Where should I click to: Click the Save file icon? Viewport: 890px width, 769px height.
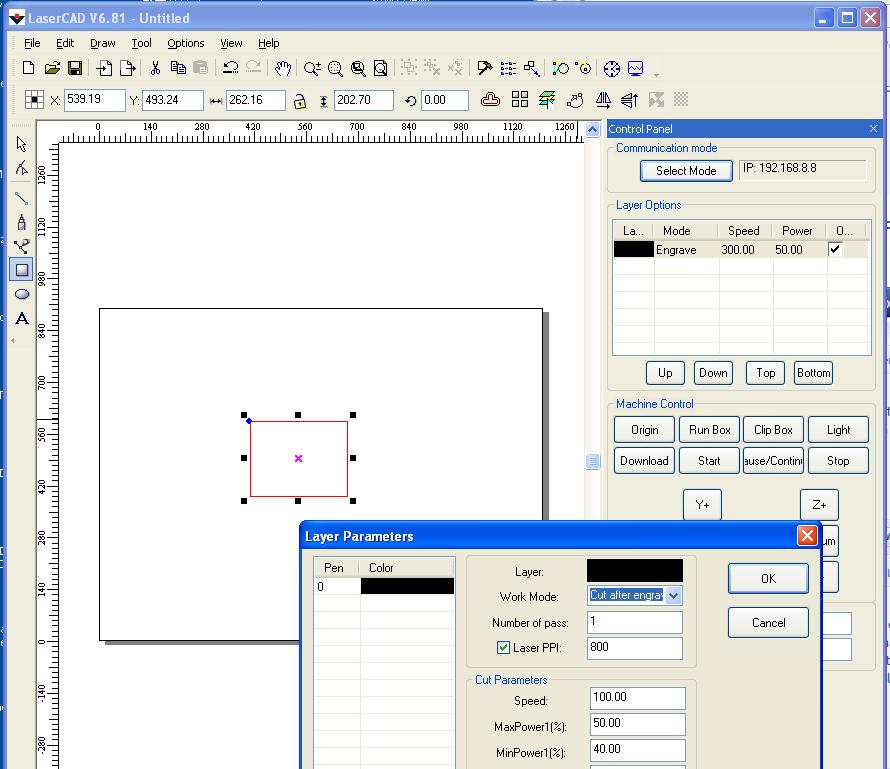click(x=75, y=68)
